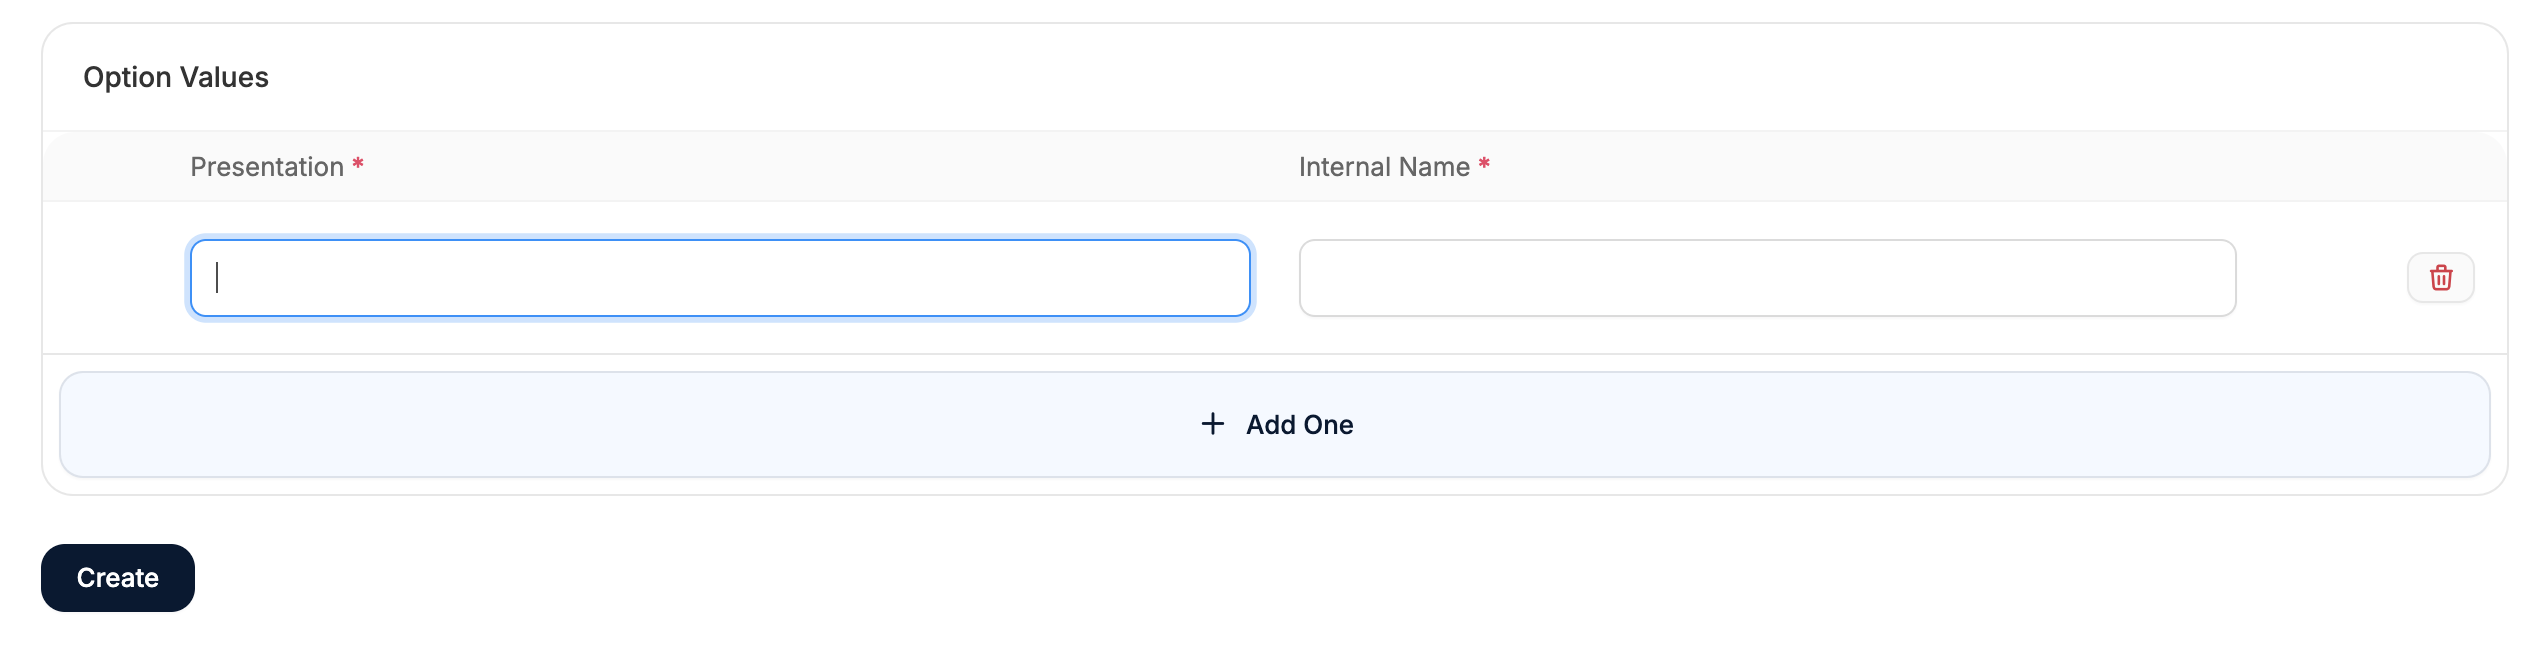Focus the Presentation text field
Screen dimensions: 2544x646
[x=720, y=278]
